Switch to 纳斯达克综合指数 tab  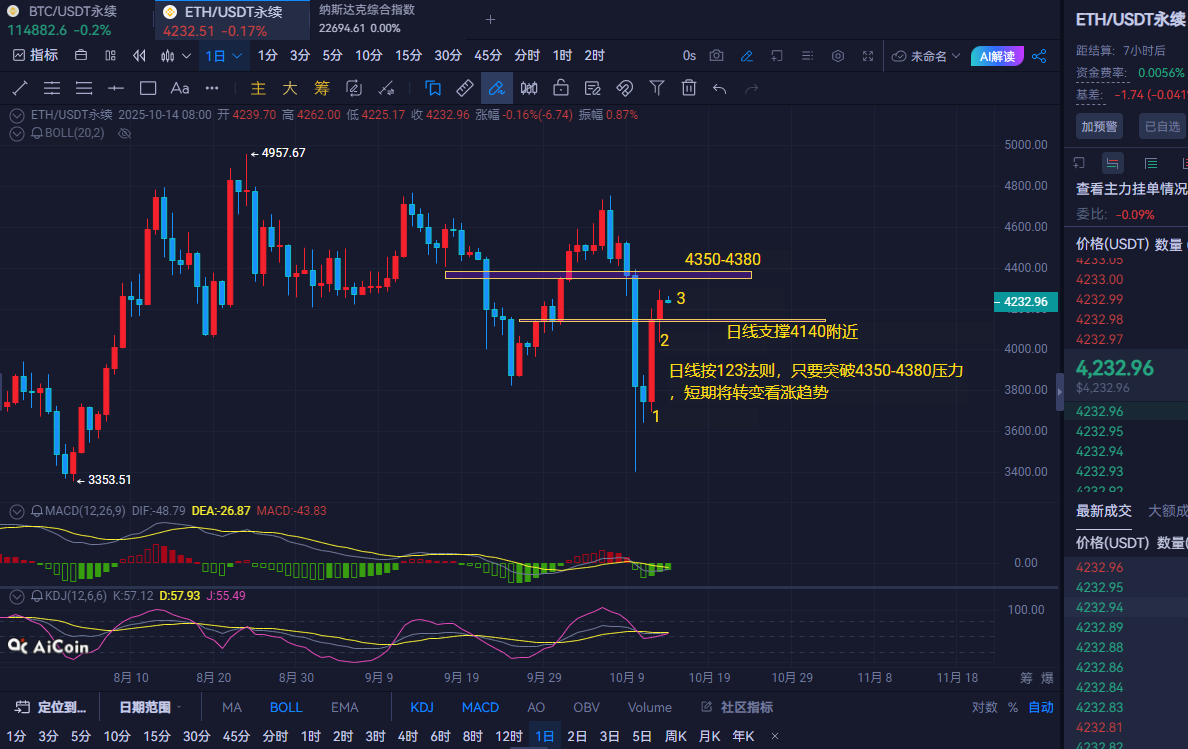tap(367, 19)
